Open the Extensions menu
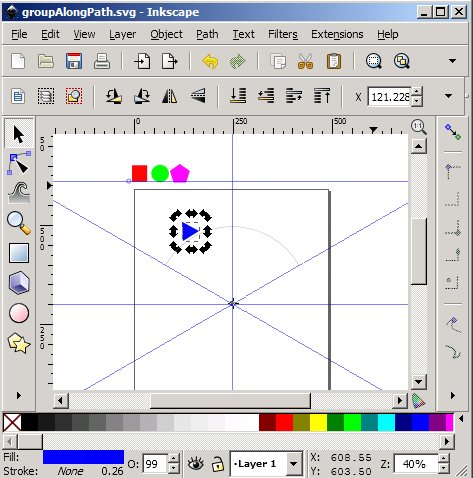The width and height of the screenshot is (473, 478). [337, 34]
